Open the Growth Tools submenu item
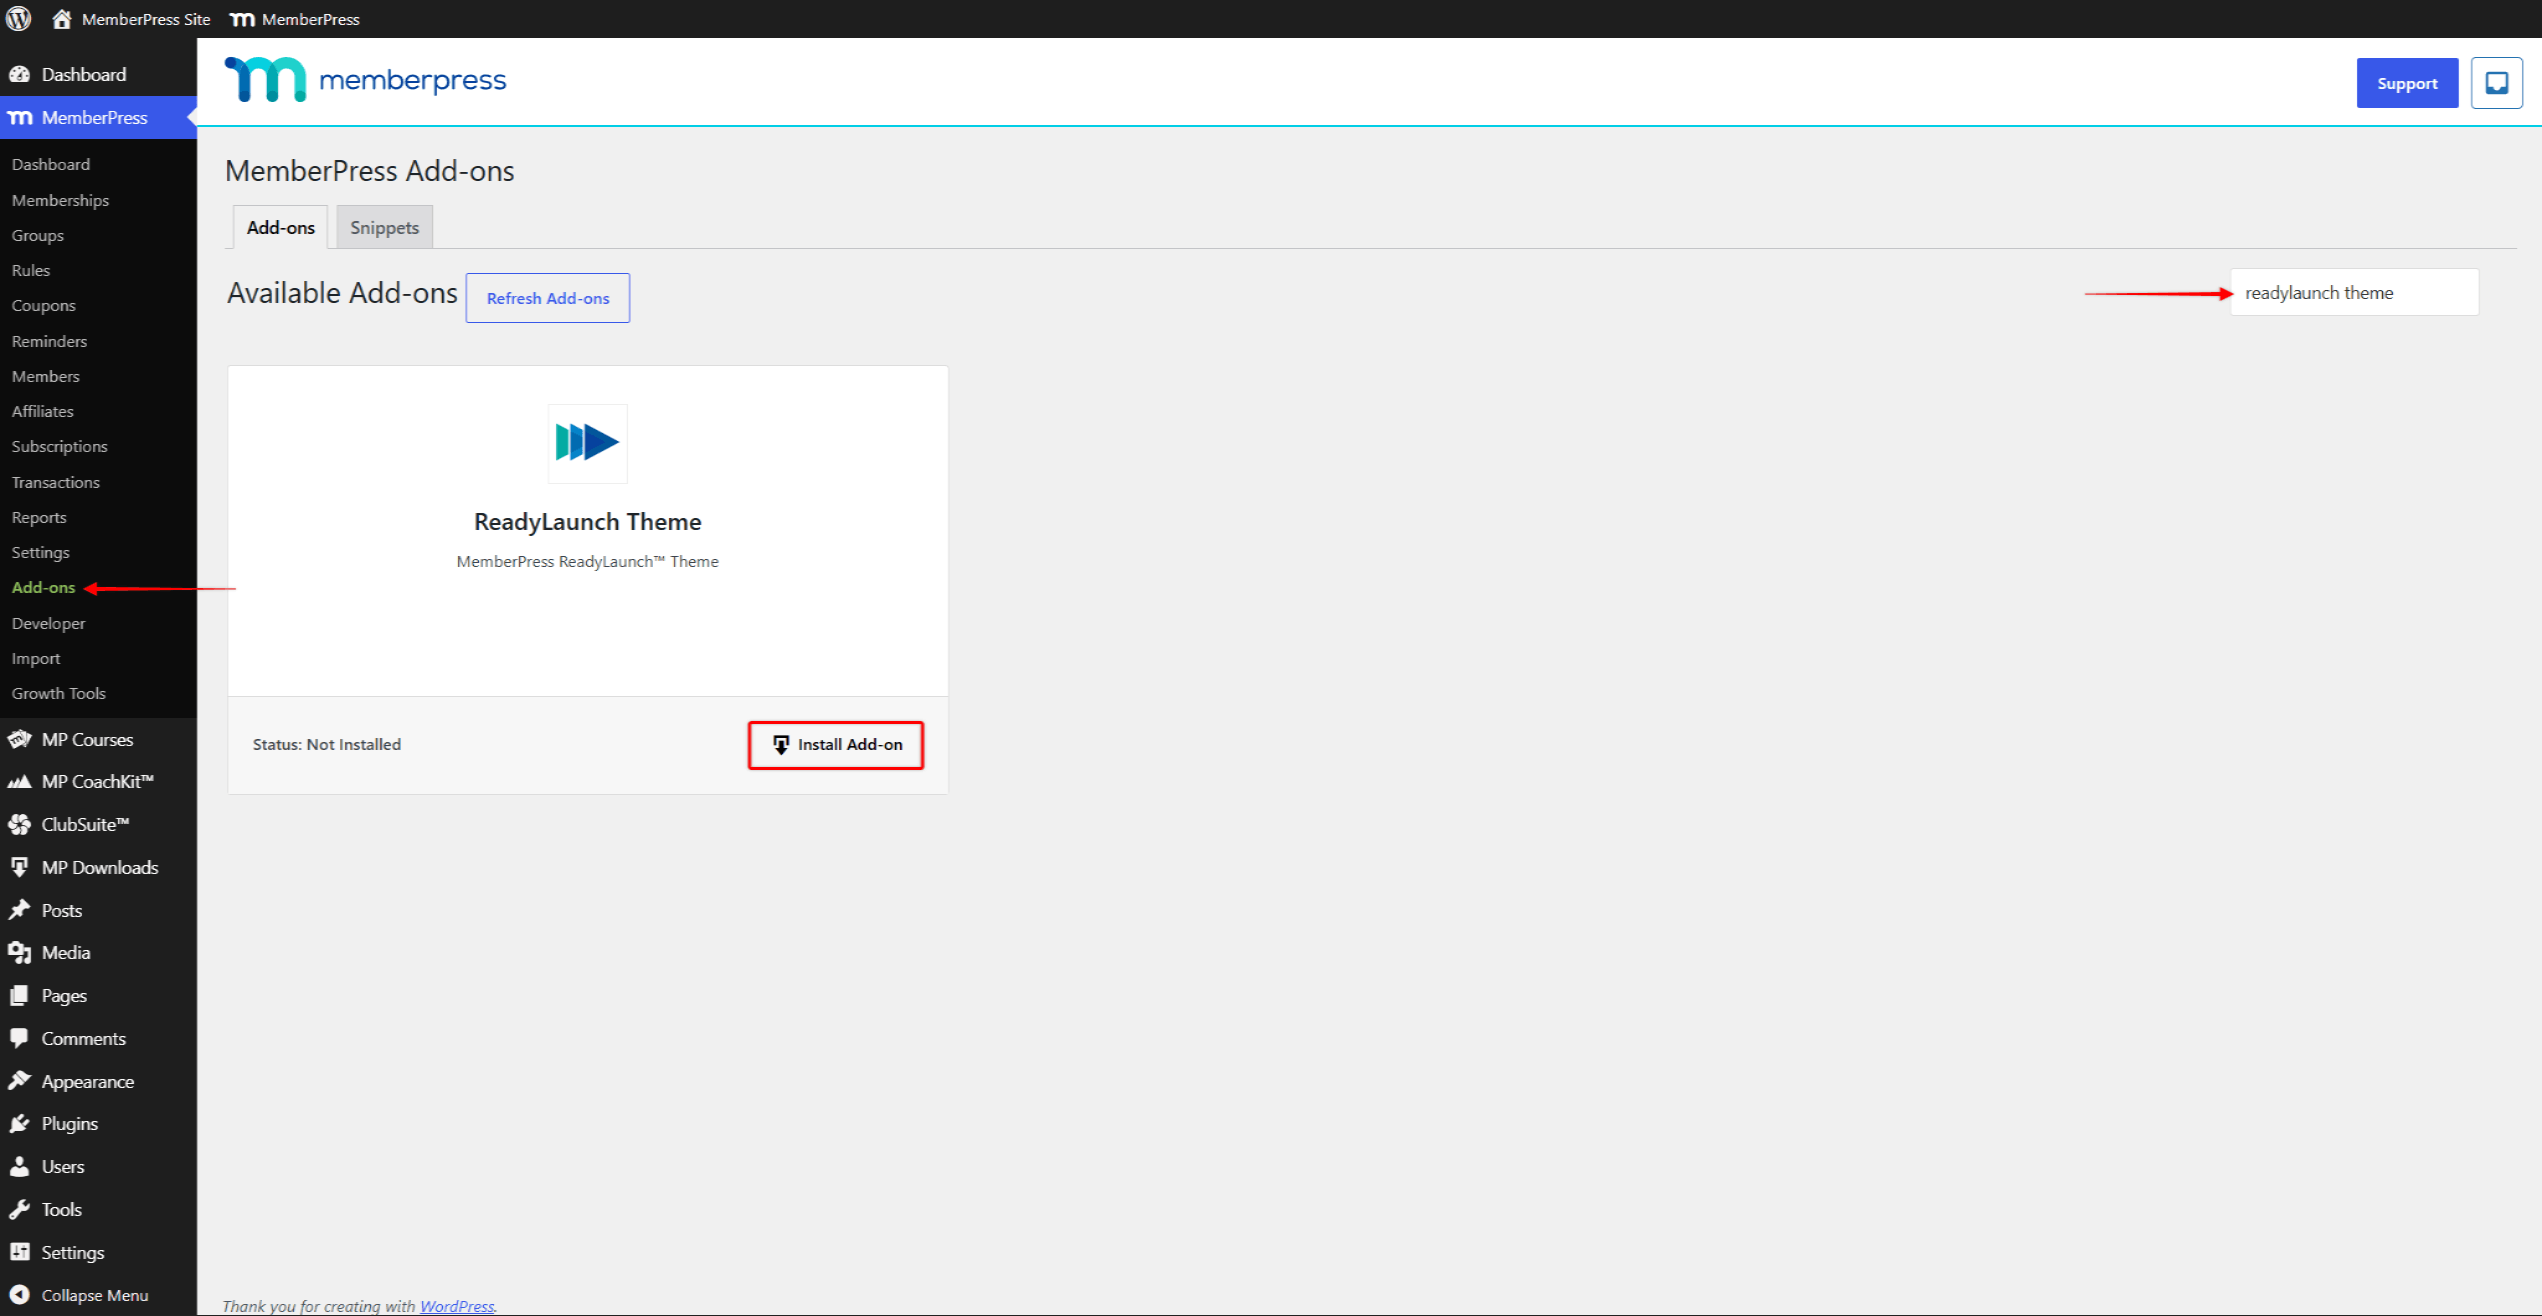 coord(58,693)
